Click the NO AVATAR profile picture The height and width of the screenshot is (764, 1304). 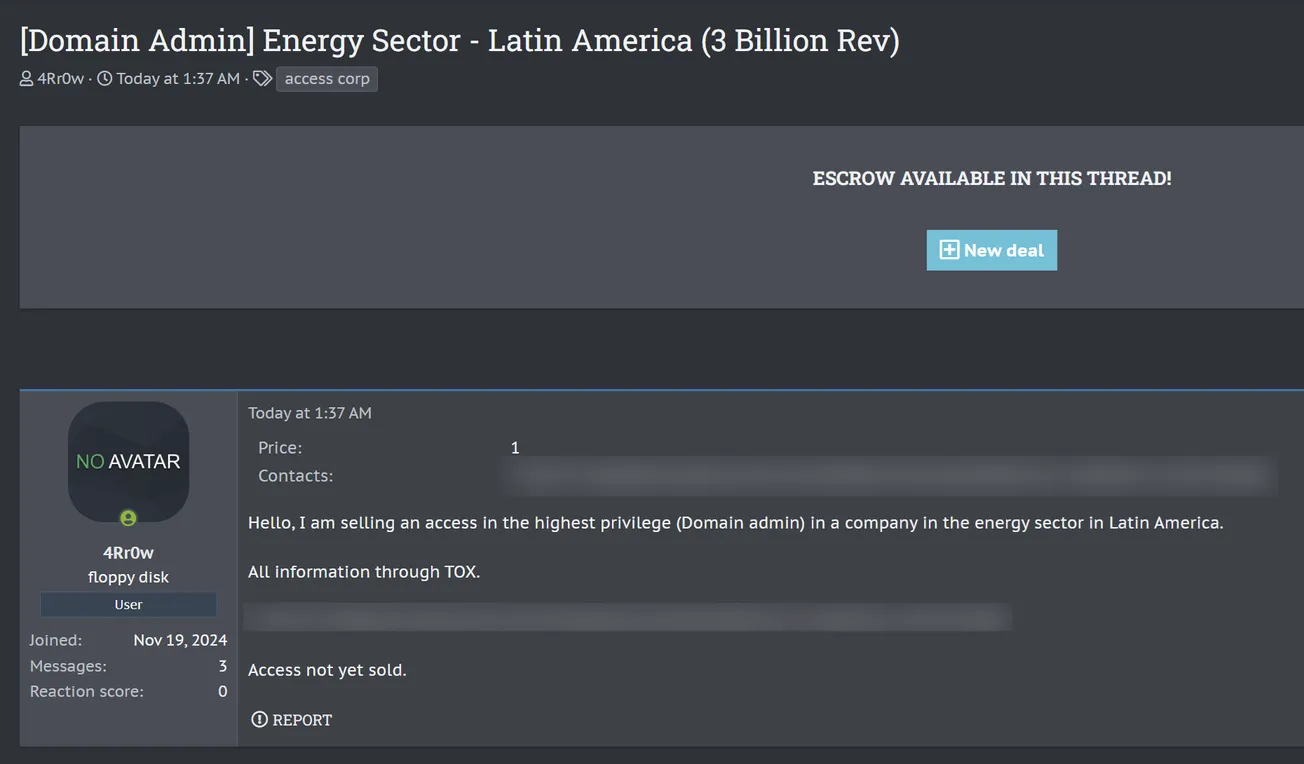pyautogui.click(x=128, y=461)
